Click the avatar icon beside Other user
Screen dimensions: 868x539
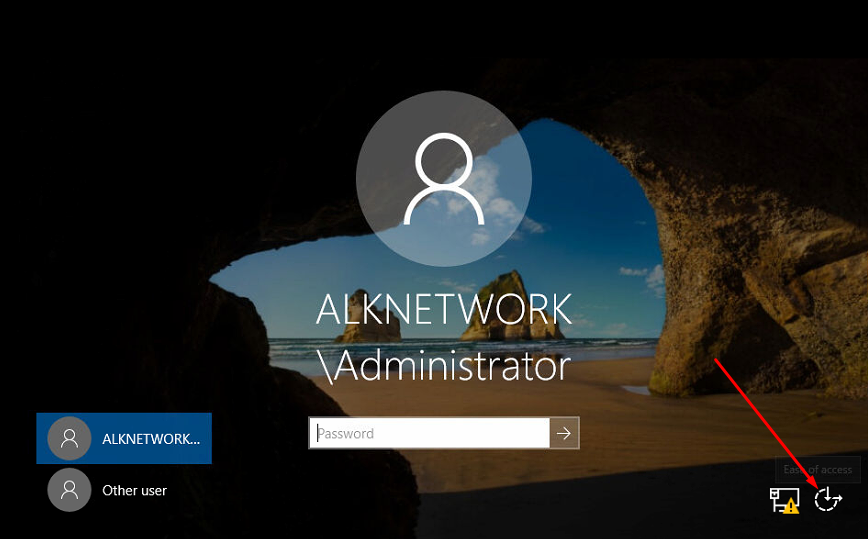click(69, 490)
